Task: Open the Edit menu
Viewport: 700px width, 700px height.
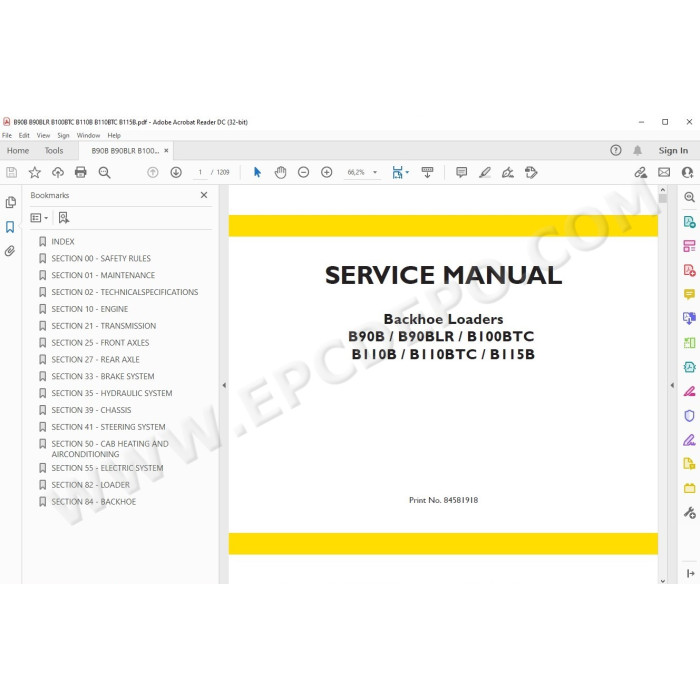Action: [x=24, y=135]
